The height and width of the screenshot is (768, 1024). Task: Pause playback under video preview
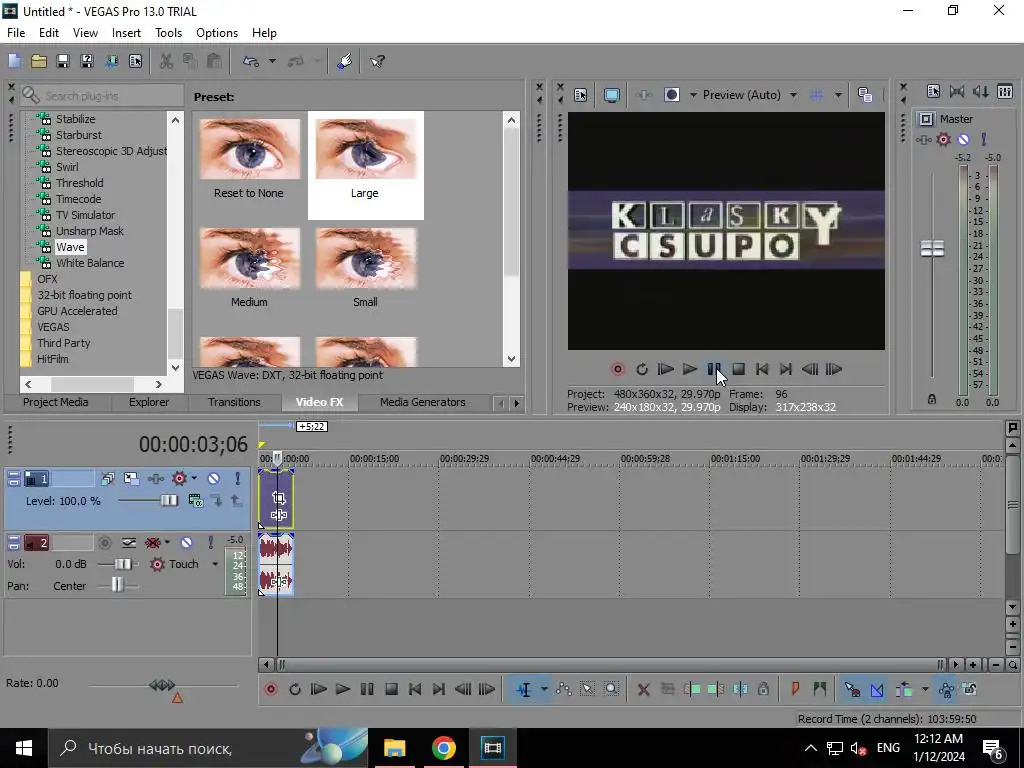[x=714, y=370]
